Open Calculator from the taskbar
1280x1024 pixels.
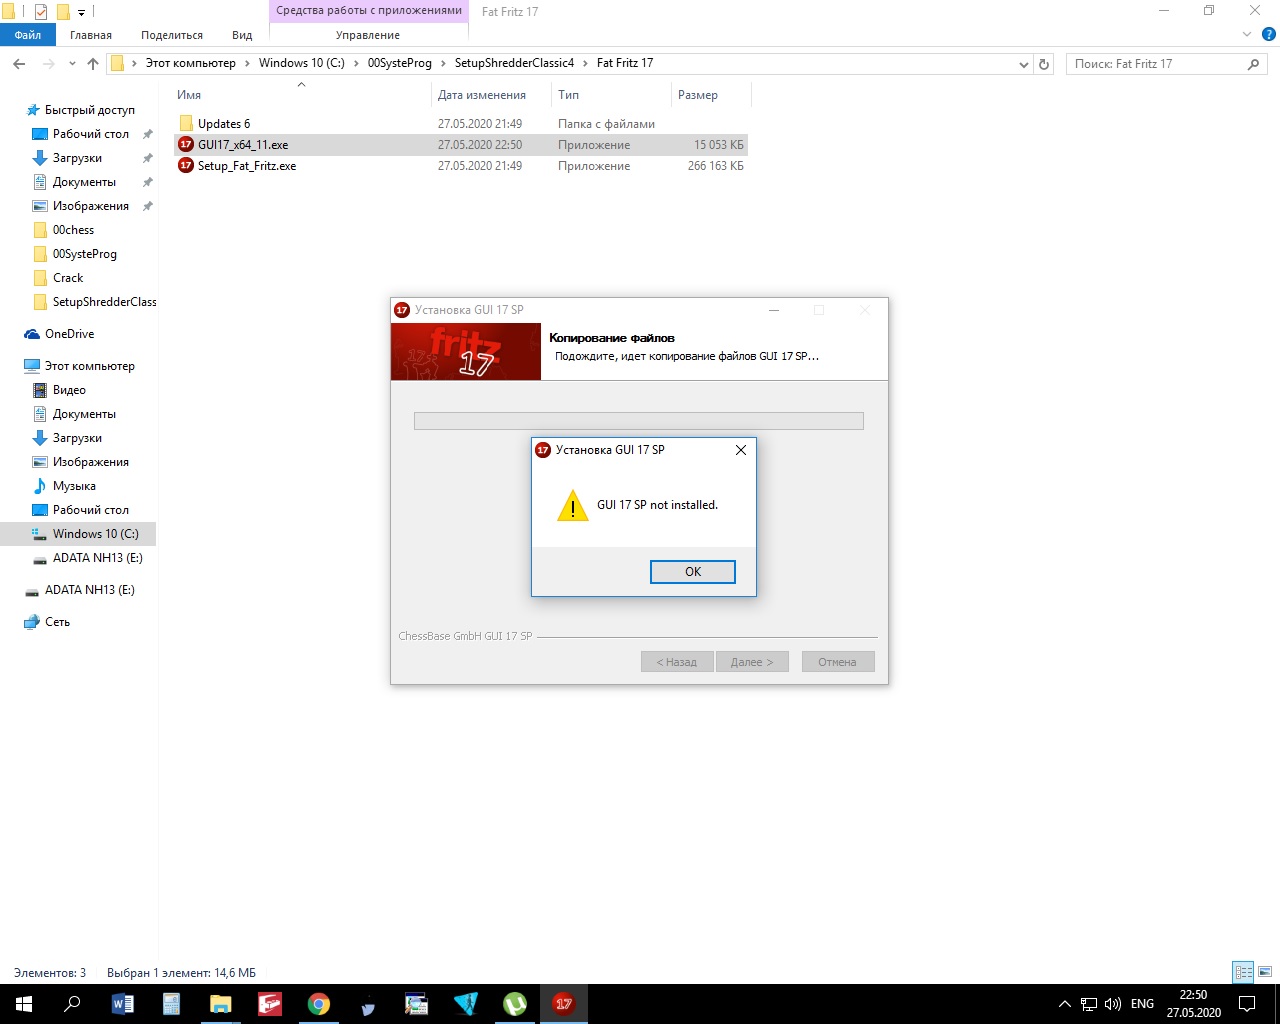(x=171, y=1004)
